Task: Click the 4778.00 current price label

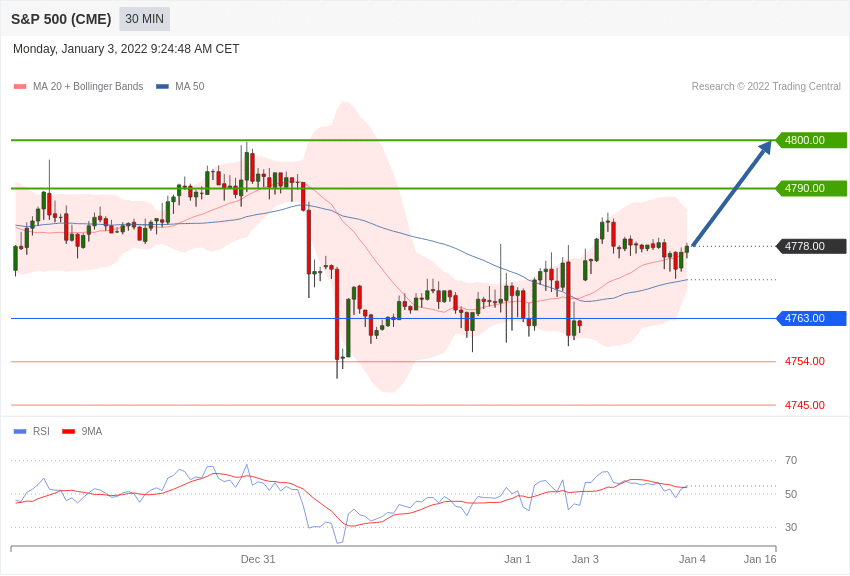Action: [812, 247]
